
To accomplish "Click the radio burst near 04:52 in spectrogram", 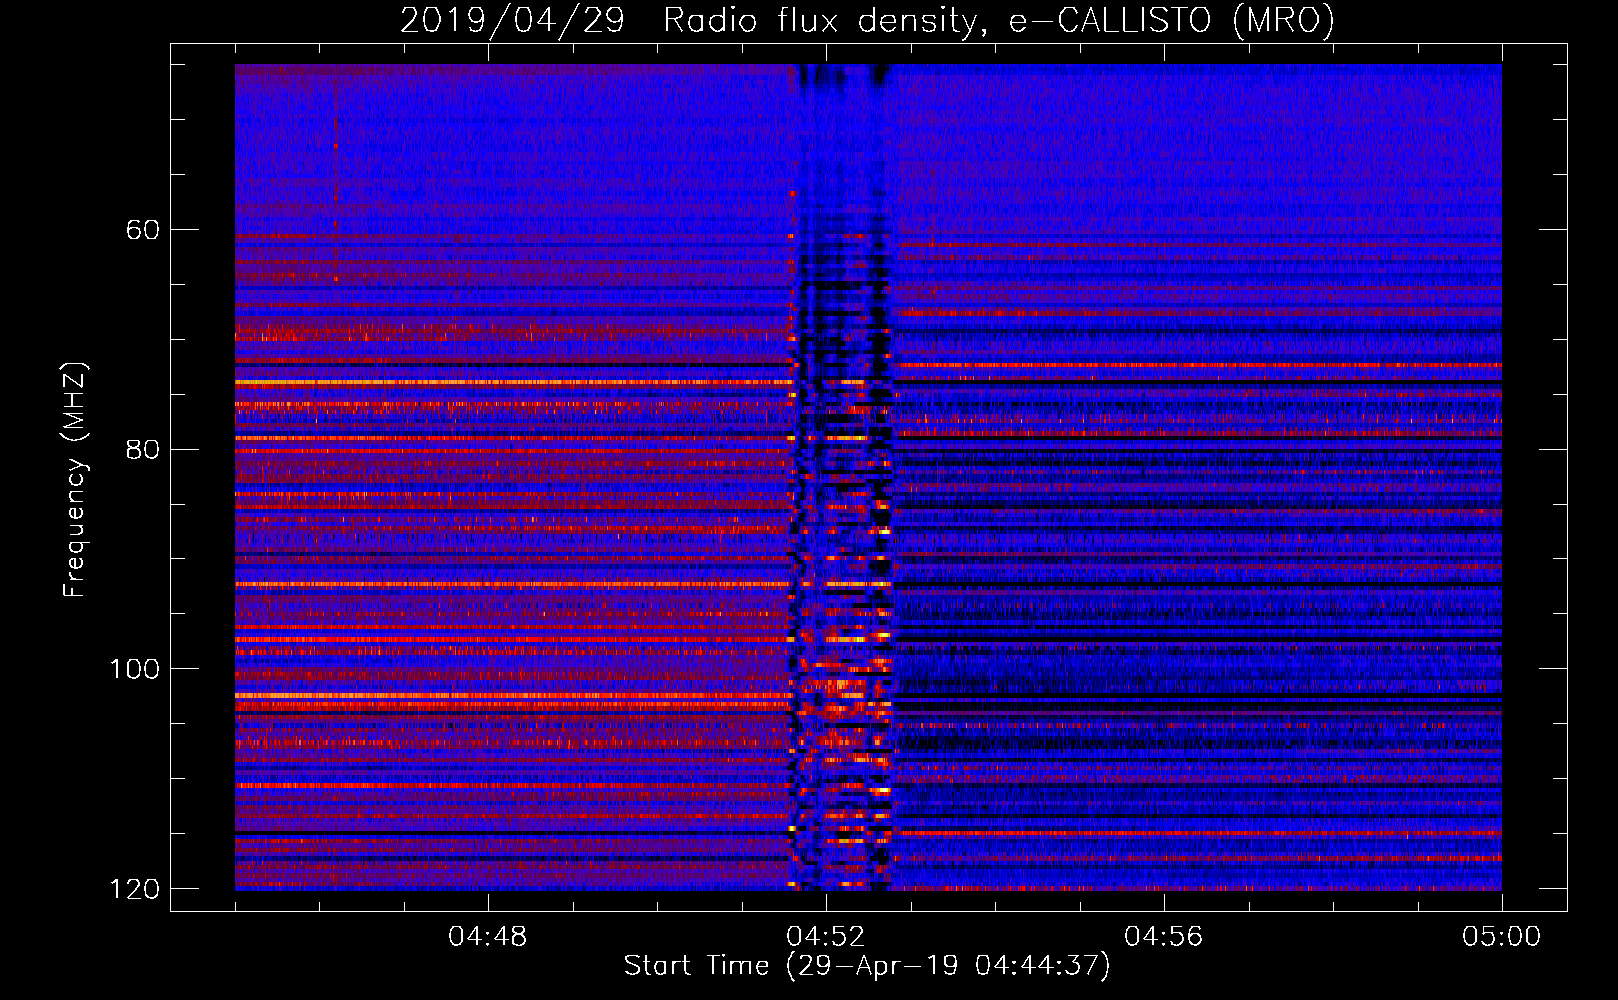I will point(841,477).
